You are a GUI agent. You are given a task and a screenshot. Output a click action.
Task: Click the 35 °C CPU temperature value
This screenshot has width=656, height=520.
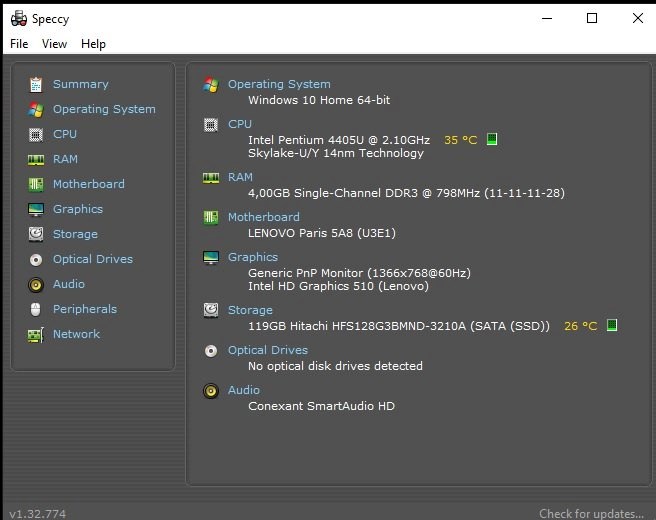tap(461, 140)
